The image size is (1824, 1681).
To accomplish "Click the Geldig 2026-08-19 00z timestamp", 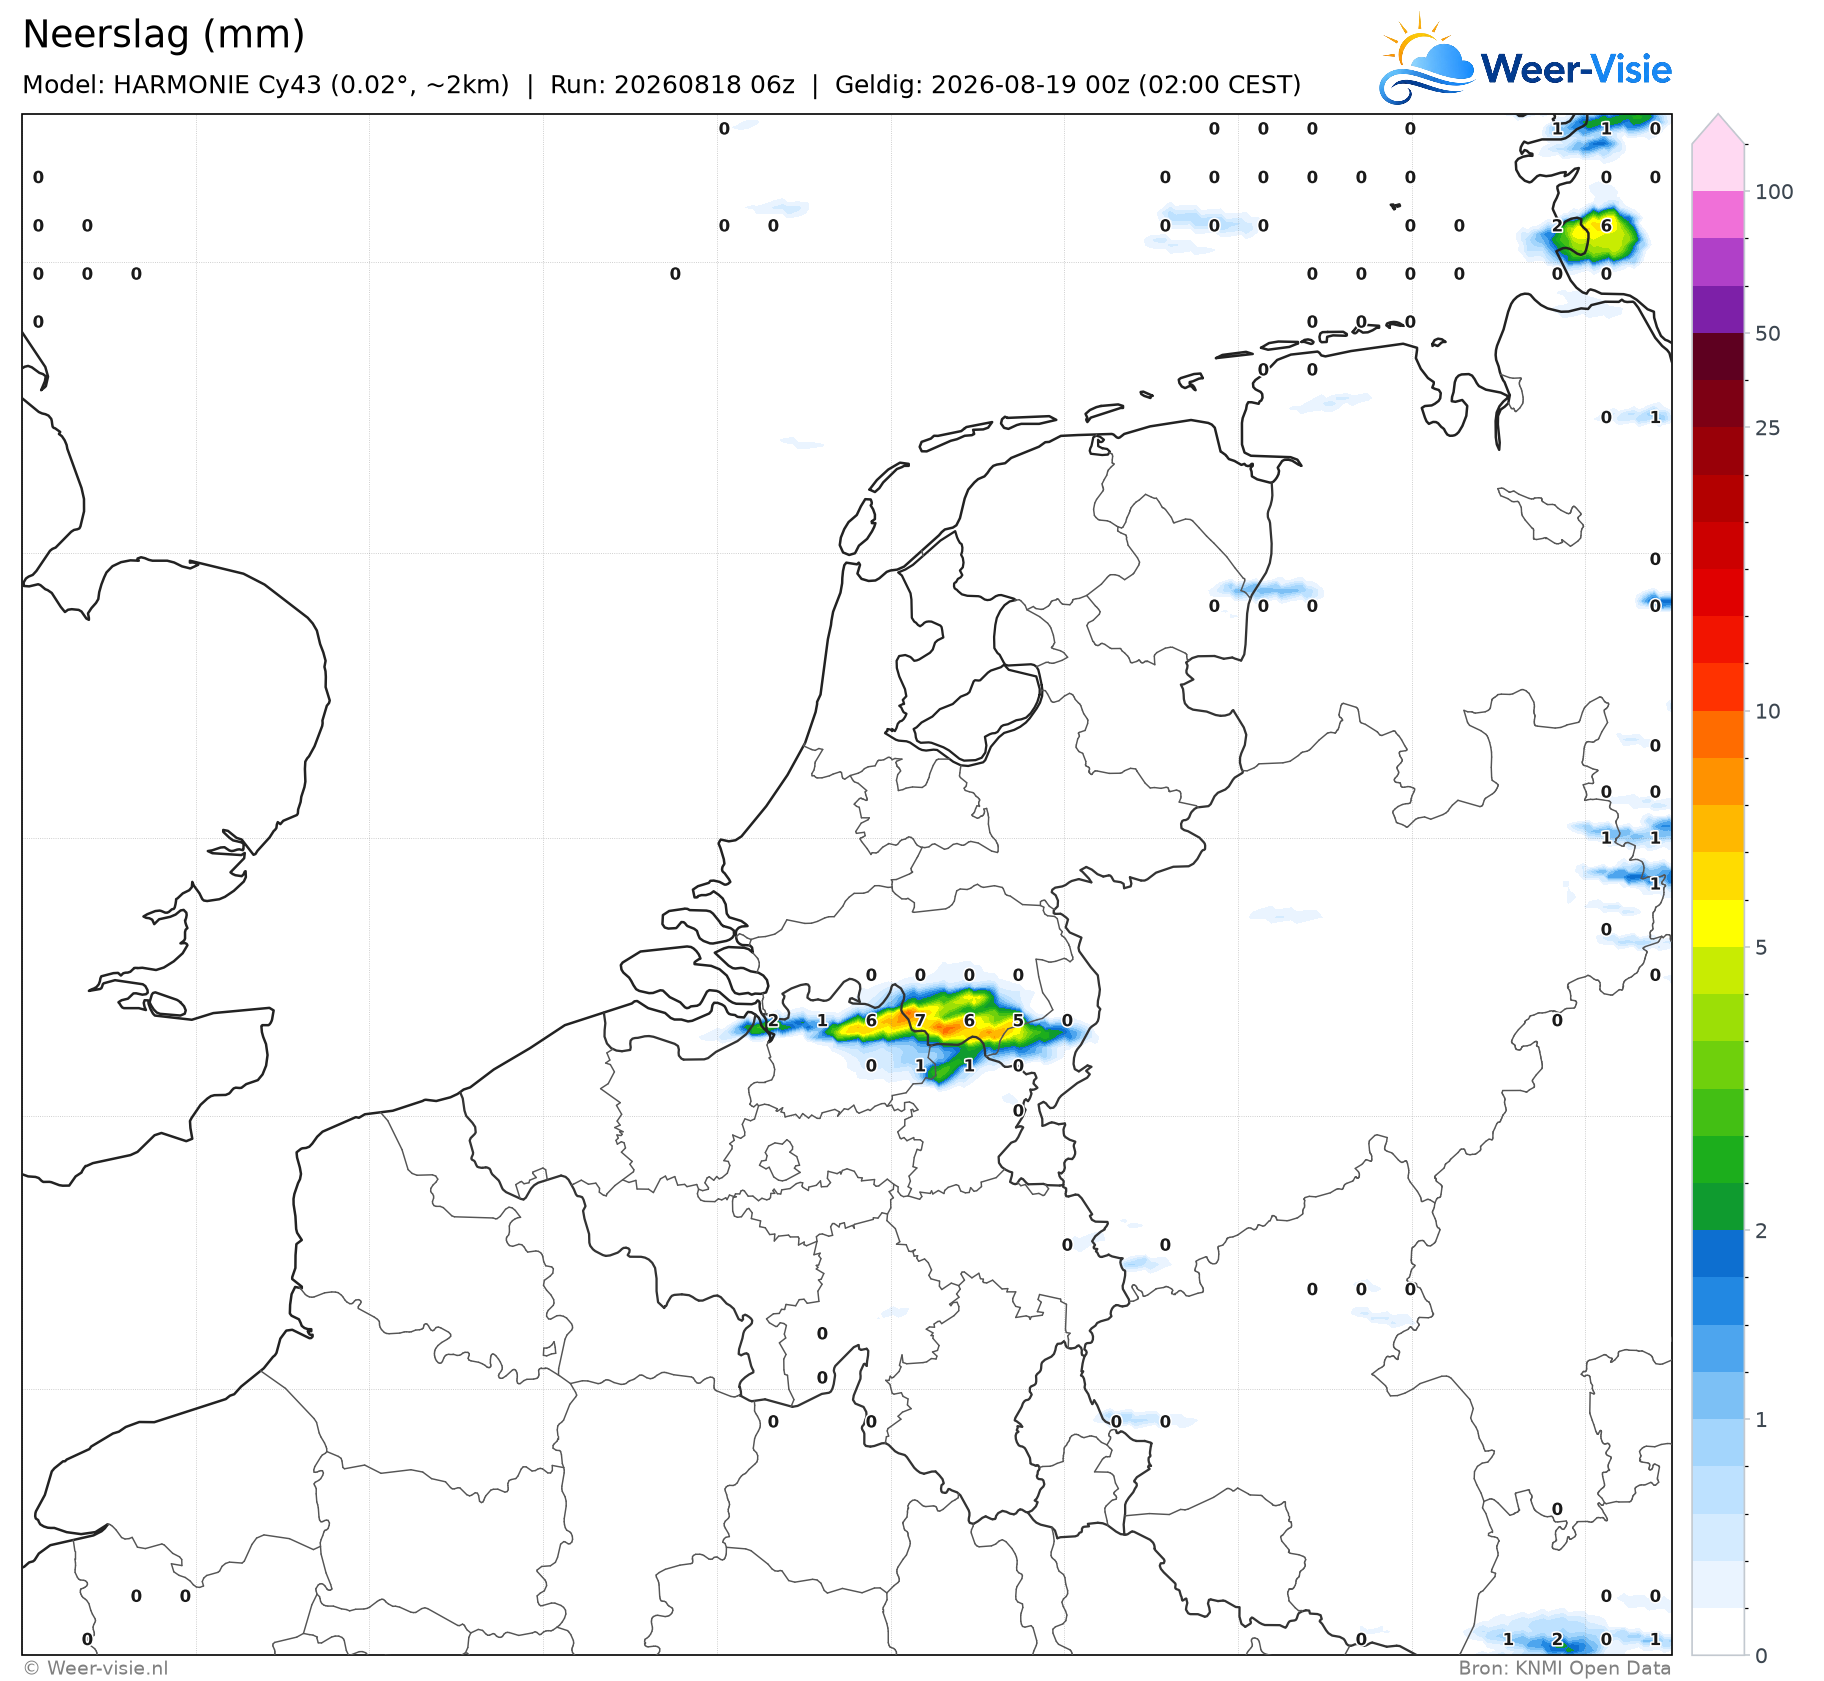I will coord(1068,85).
